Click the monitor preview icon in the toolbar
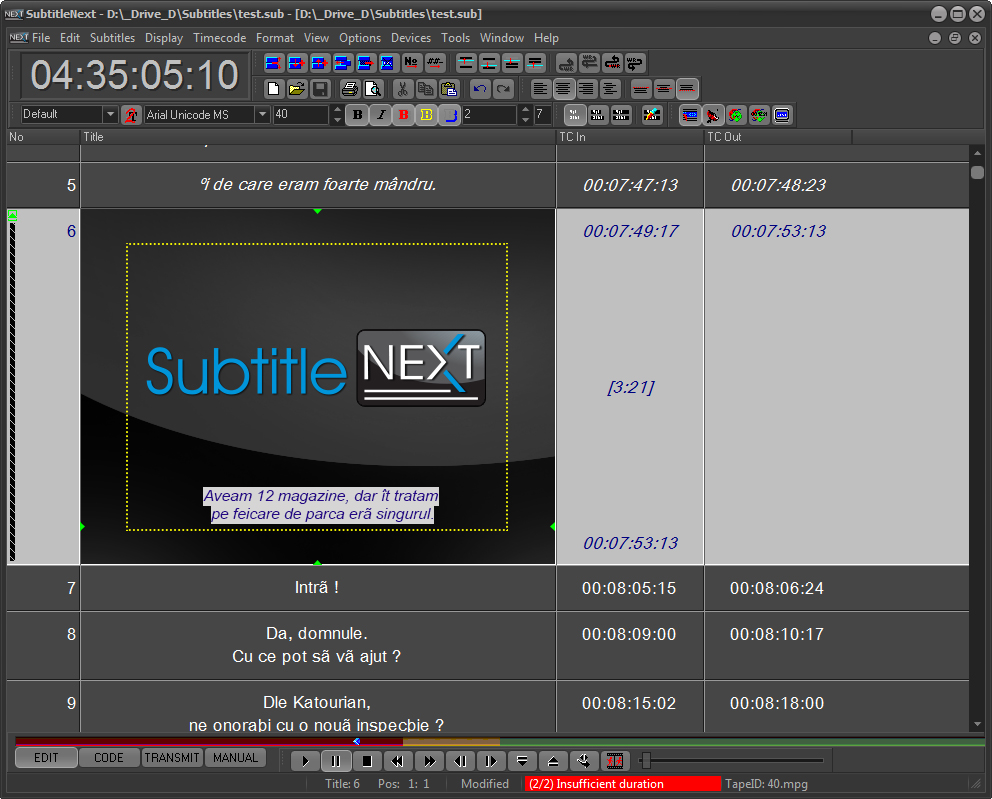The height and width of the screenshot is (799, 992). tap(782, 115)
